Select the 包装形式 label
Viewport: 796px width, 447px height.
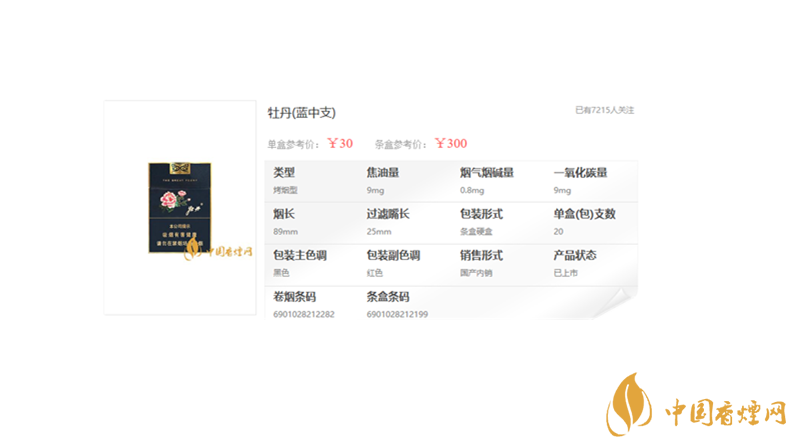[x=481, y=214]
